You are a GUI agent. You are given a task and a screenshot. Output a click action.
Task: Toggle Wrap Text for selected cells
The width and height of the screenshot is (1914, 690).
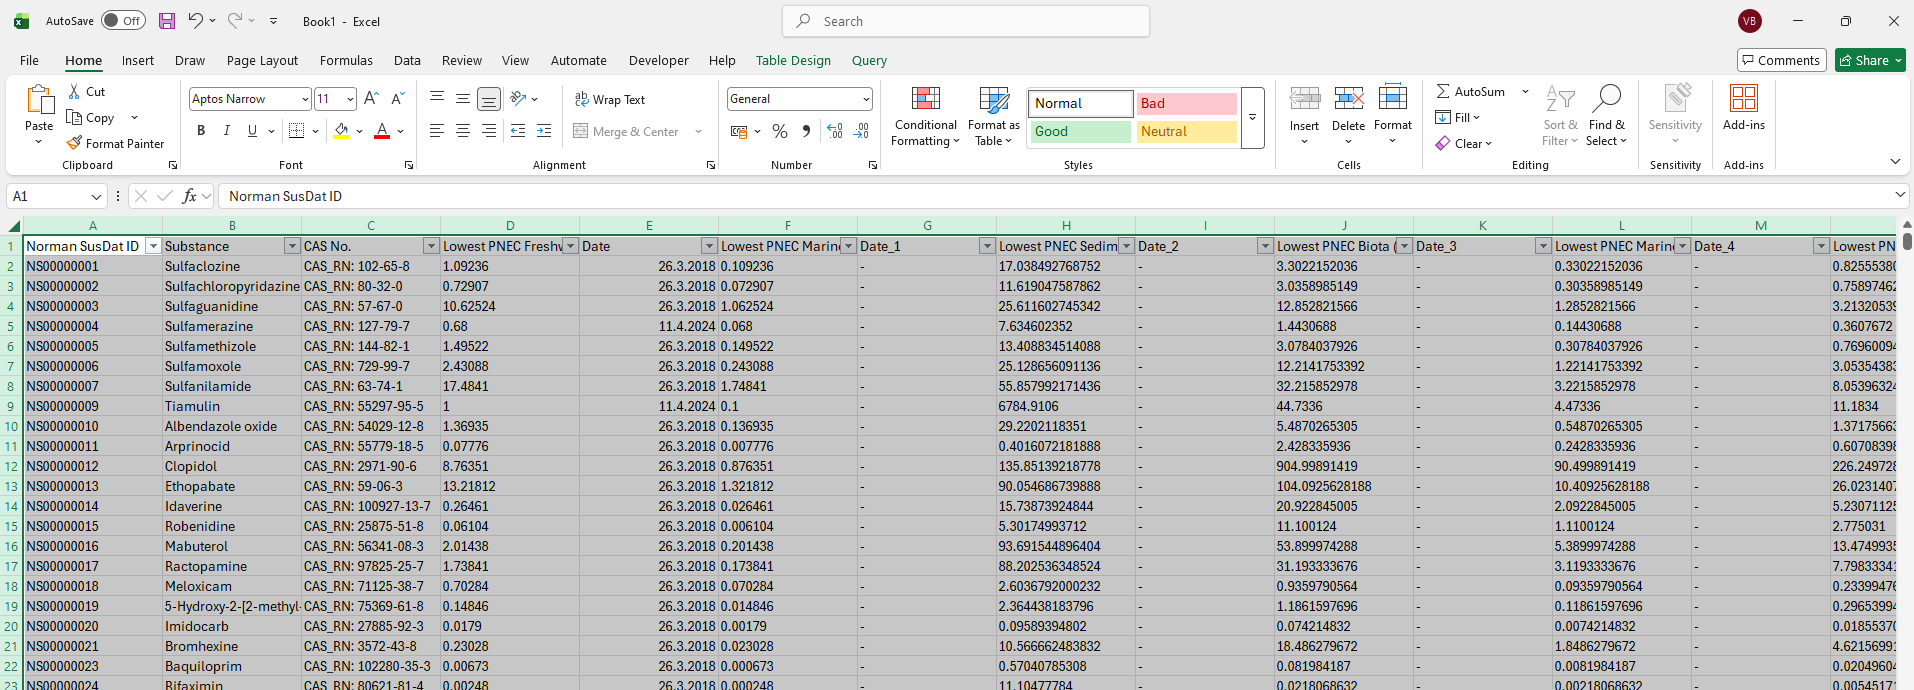[x=609, y=99]
